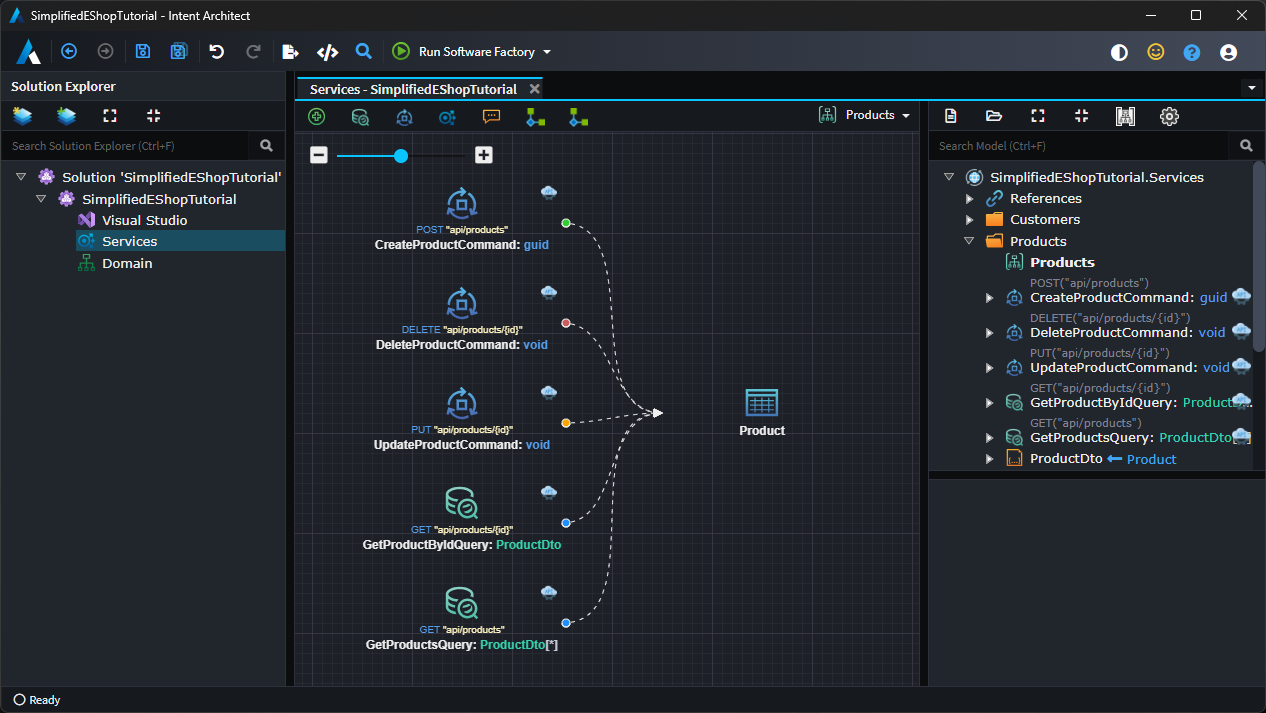Click the cloud icon beside UpdateProductCommand in diagram
The width and height of the screenshot is (1266, 713).
pyautogui.click(x=549, y=393)
